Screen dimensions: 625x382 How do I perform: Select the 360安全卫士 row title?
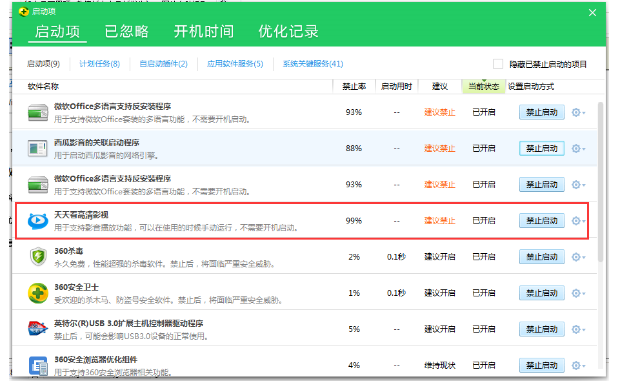(77, 287)
